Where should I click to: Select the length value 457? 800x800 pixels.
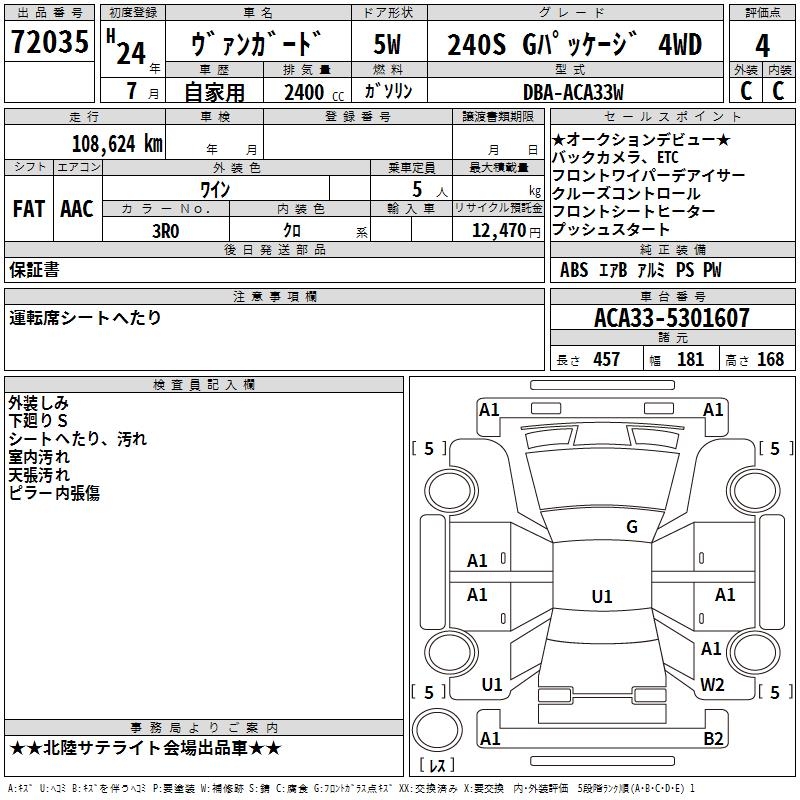(x=606, y=360)
